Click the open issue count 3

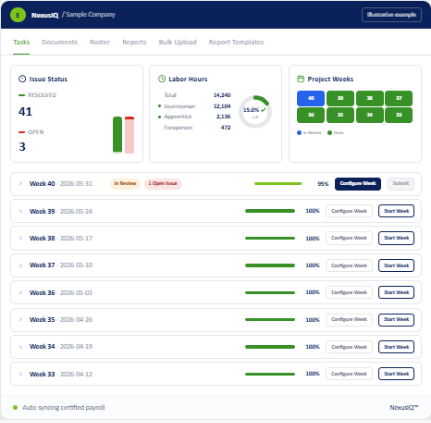tap(22, 147)
